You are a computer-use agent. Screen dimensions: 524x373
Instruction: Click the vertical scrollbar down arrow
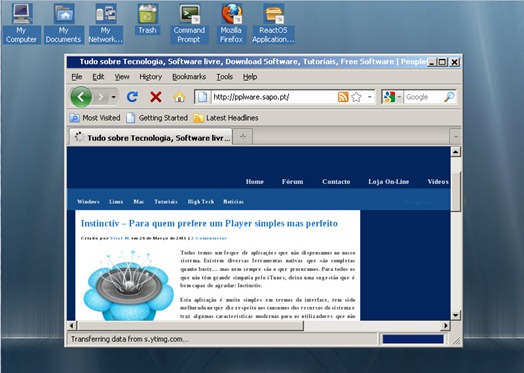tap(456, 315)
